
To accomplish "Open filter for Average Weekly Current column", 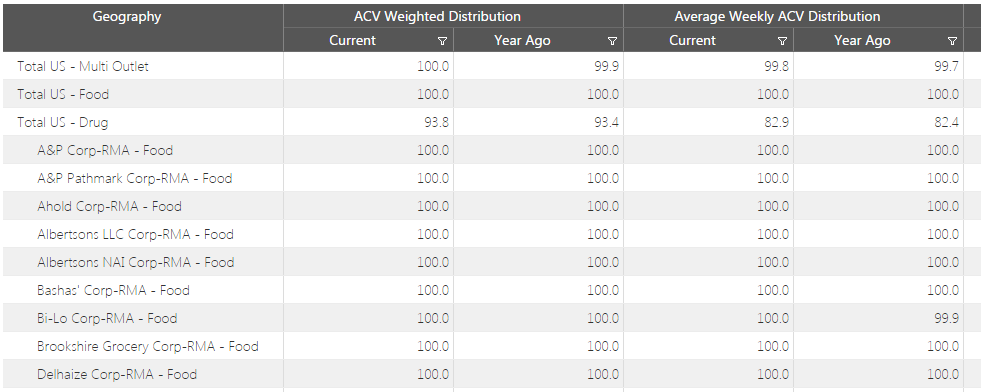I will [x=782, y=41].
